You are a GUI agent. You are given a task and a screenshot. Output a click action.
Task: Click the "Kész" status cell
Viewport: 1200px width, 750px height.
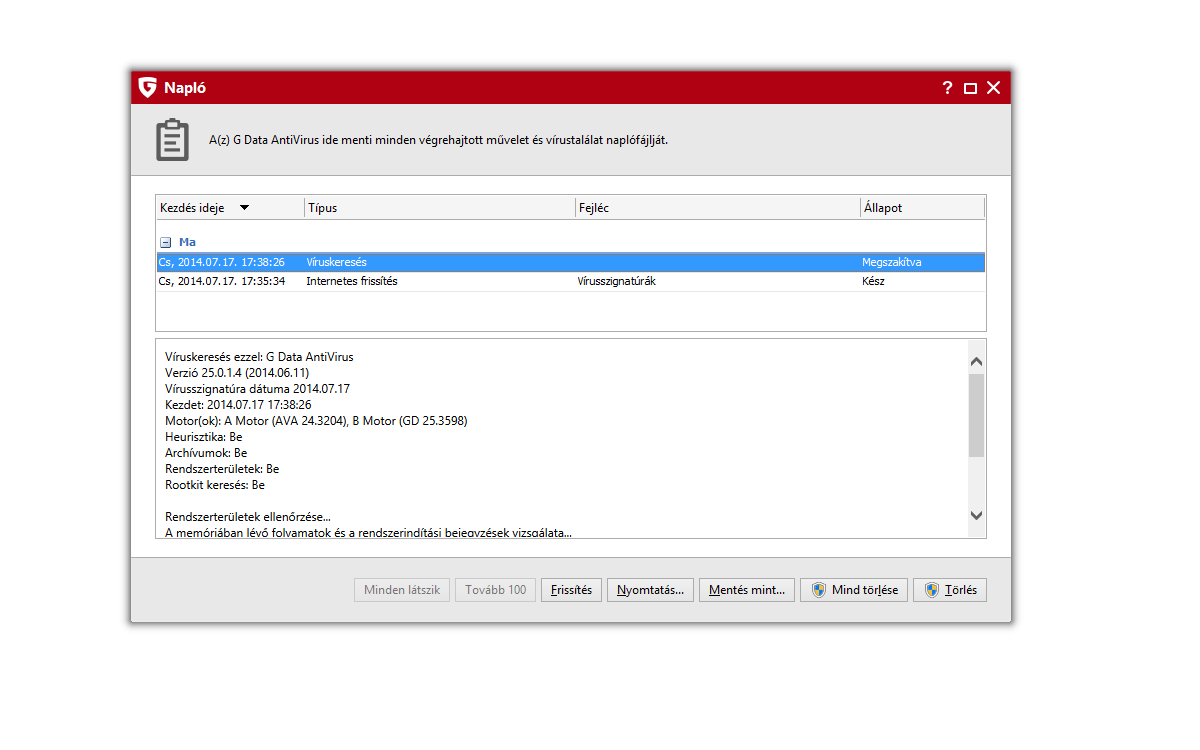coord(873,281)
